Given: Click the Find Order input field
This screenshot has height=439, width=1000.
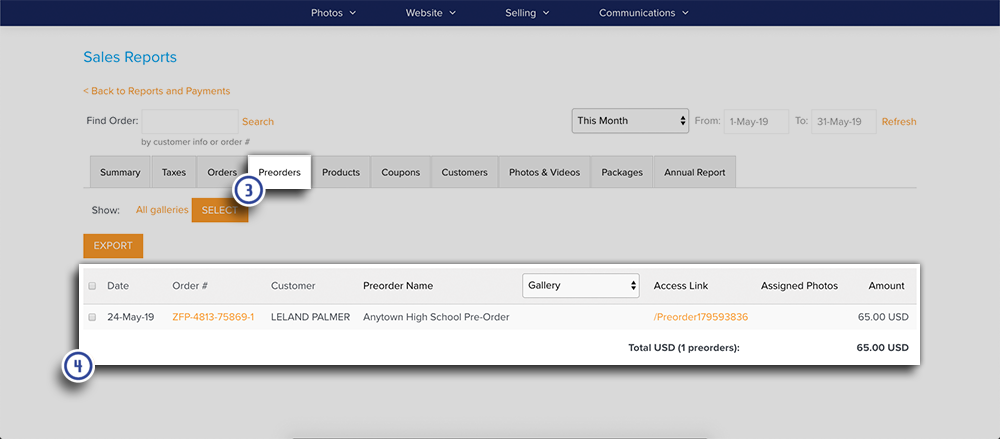Looking at the screenshot, I should [189, 121].
